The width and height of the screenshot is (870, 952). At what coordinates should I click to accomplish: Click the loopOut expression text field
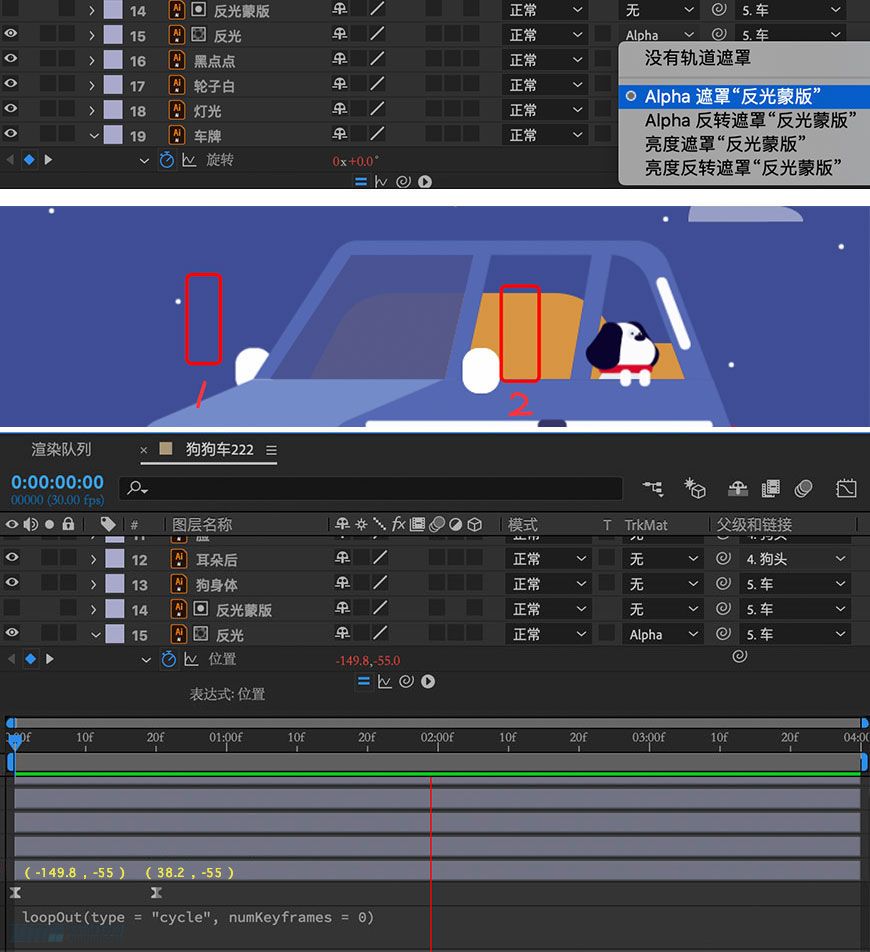(198, 917)
